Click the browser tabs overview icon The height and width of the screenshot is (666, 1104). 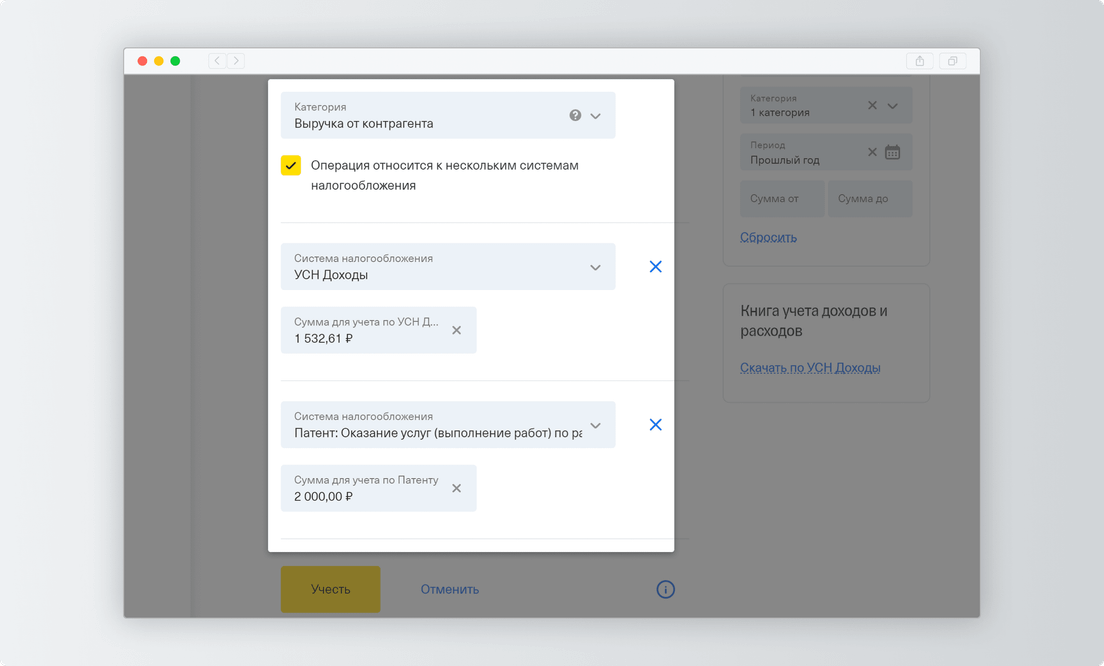click(952, 61)
